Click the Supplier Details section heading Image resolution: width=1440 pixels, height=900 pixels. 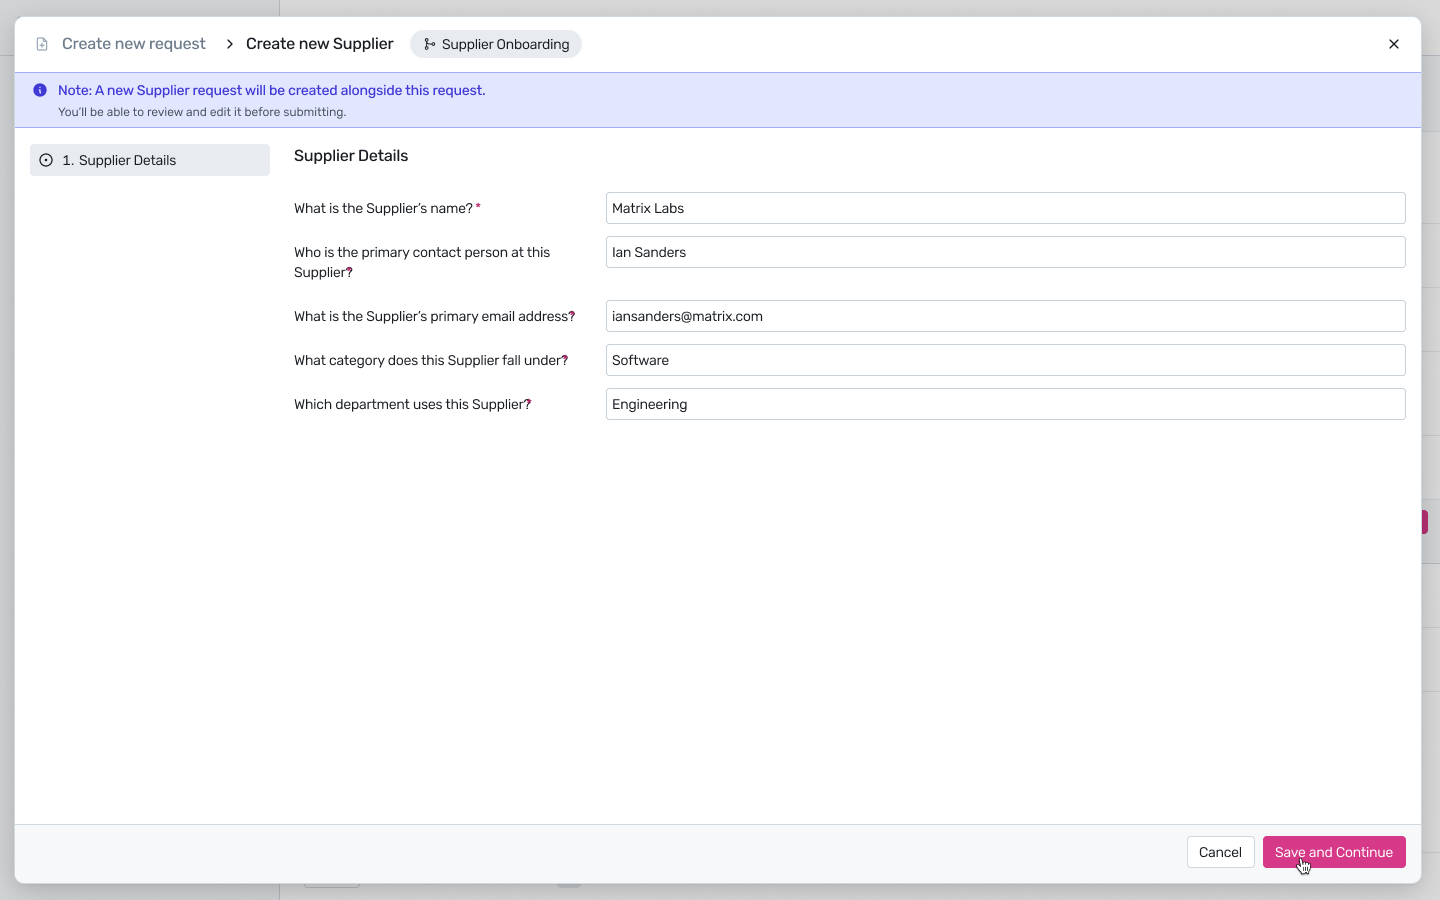coord(351,156)
